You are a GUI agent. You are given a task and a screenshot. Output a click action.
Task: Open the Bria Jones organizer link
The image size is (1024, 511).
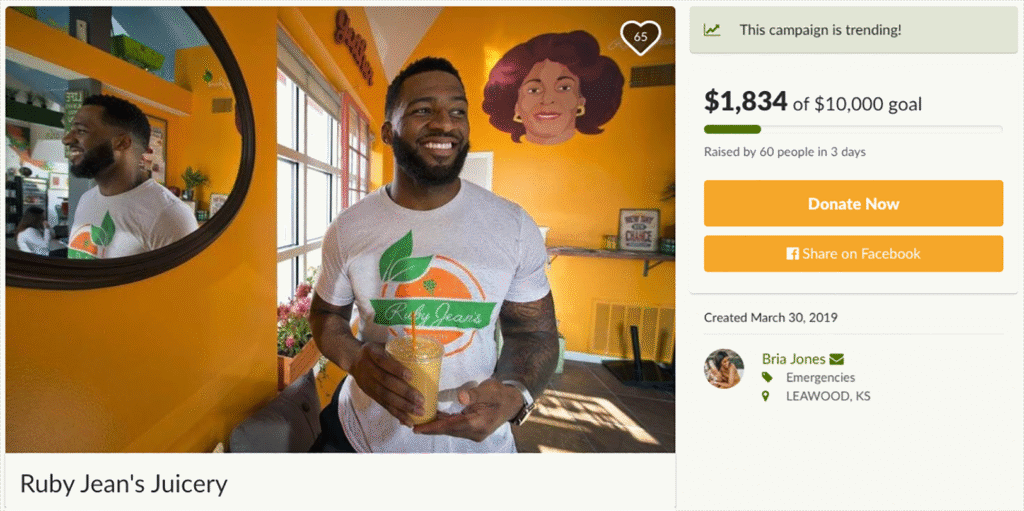pos(793,359)
